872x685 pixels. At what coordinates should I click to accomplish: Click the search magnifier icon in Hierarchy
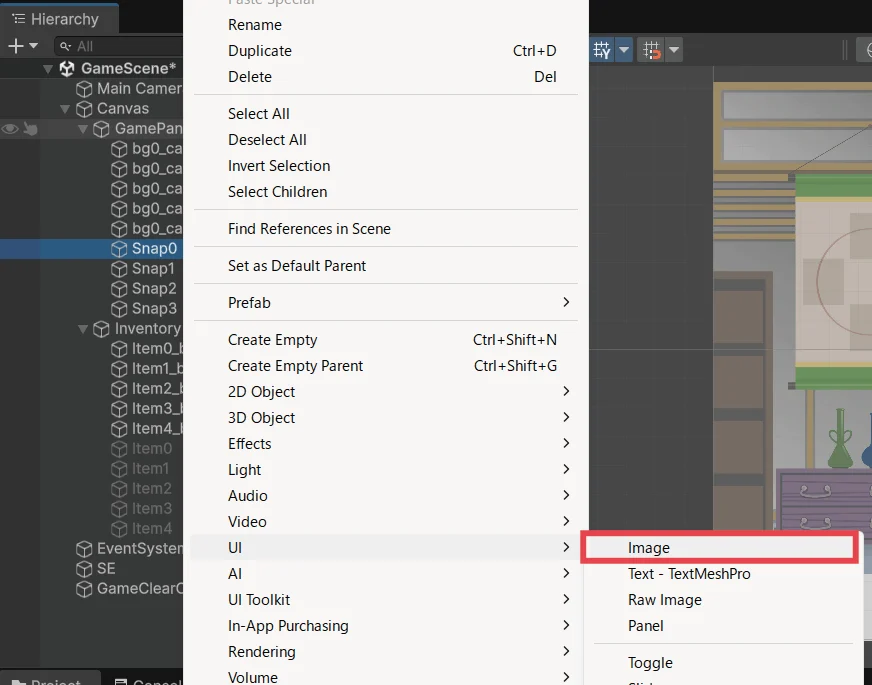point(66,46)
